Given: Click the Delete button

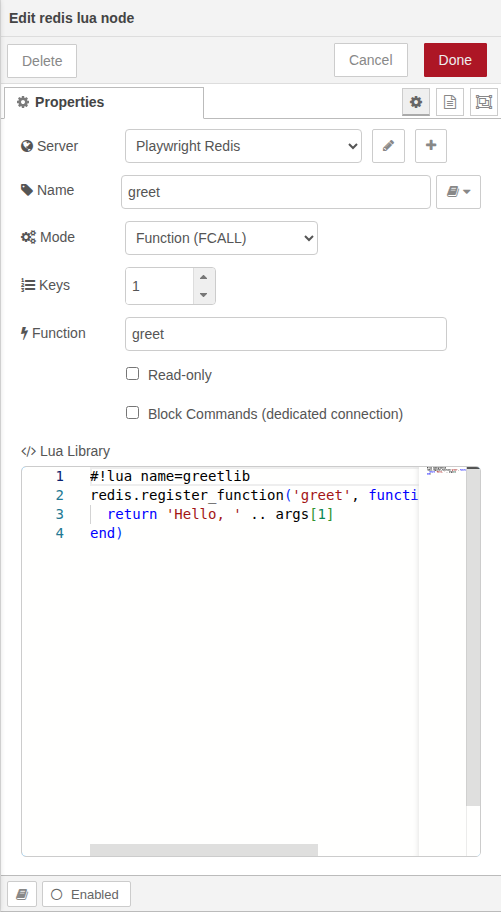Looking at the screenshot, I should click(x=42, y=60).
